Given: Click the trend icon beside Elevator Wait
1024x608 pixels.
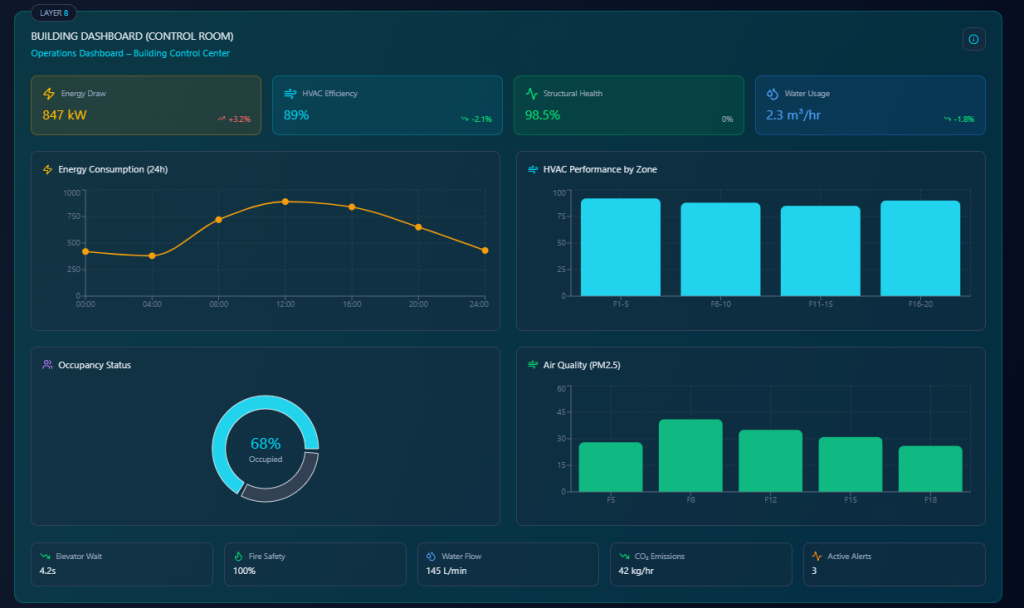Looking at the screenshot, I should pyautogui.click(x=45, y=556).
